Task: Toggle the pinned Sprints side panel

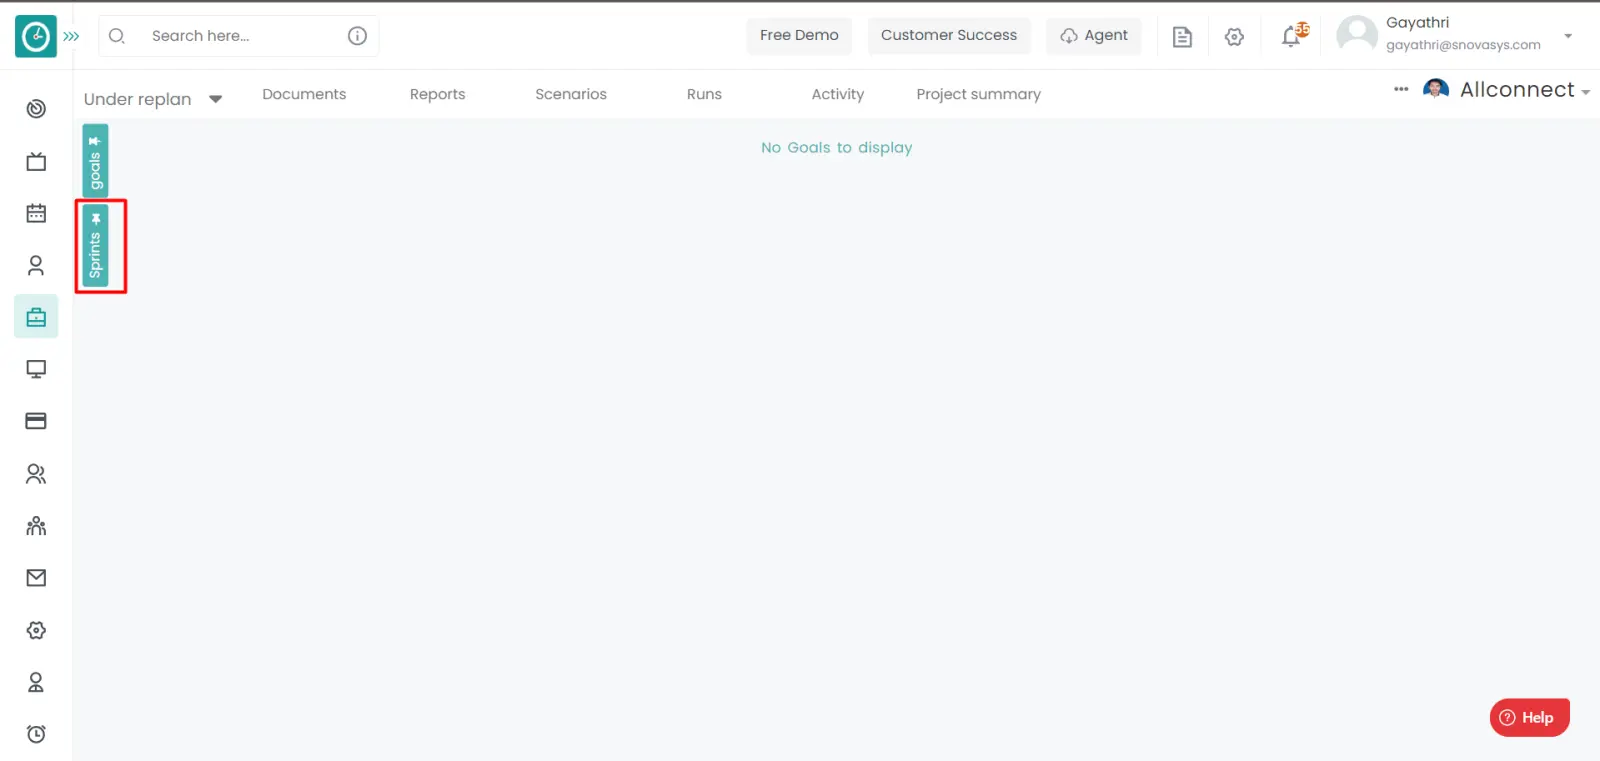Action: click(x=95, y=246)
